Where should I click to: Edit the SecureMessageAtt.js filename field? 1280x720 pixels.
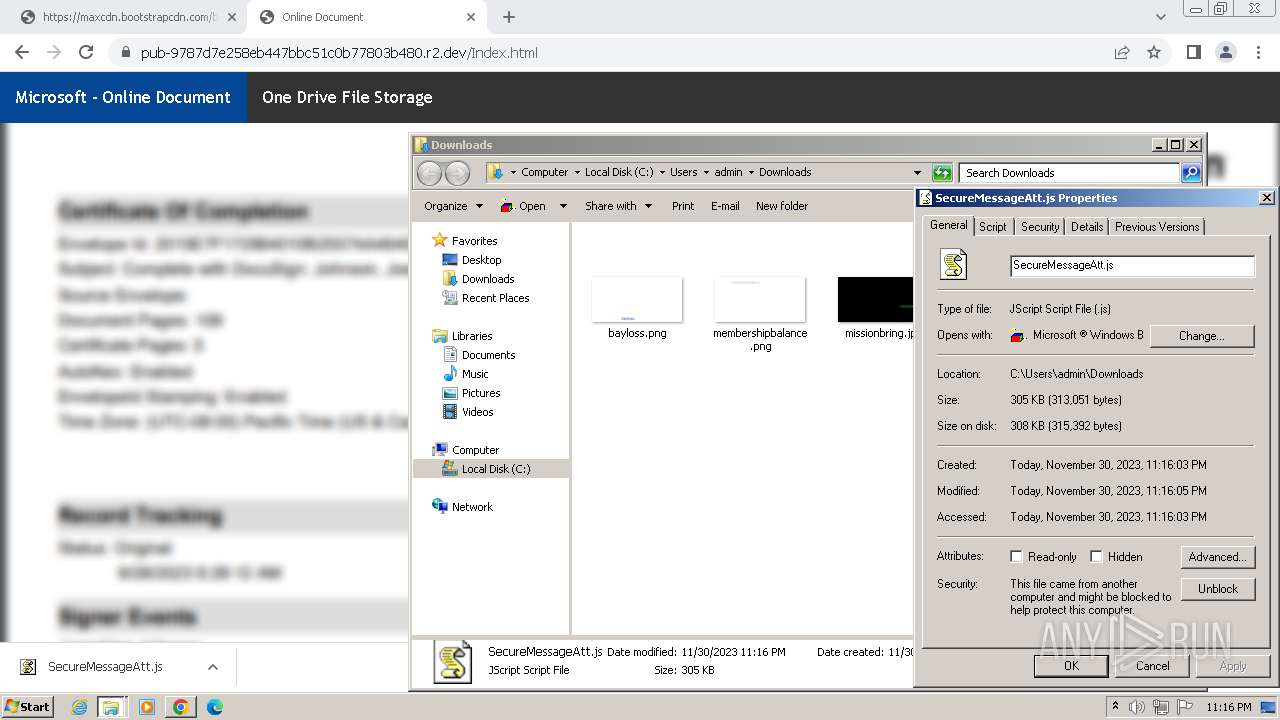point(1132,266)
